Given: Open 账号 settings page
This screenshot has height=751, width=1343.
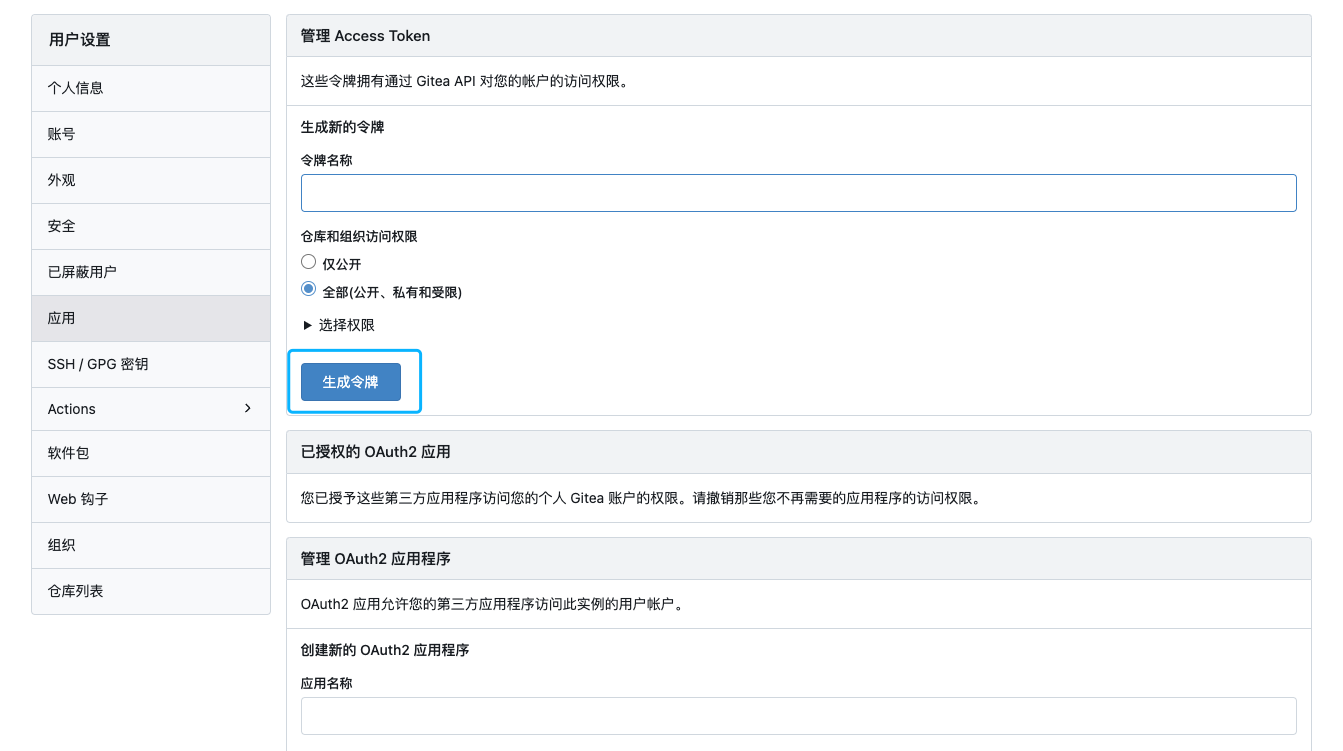Looking at the screenshot, I should pyautogui.click(x=60, y=134).
